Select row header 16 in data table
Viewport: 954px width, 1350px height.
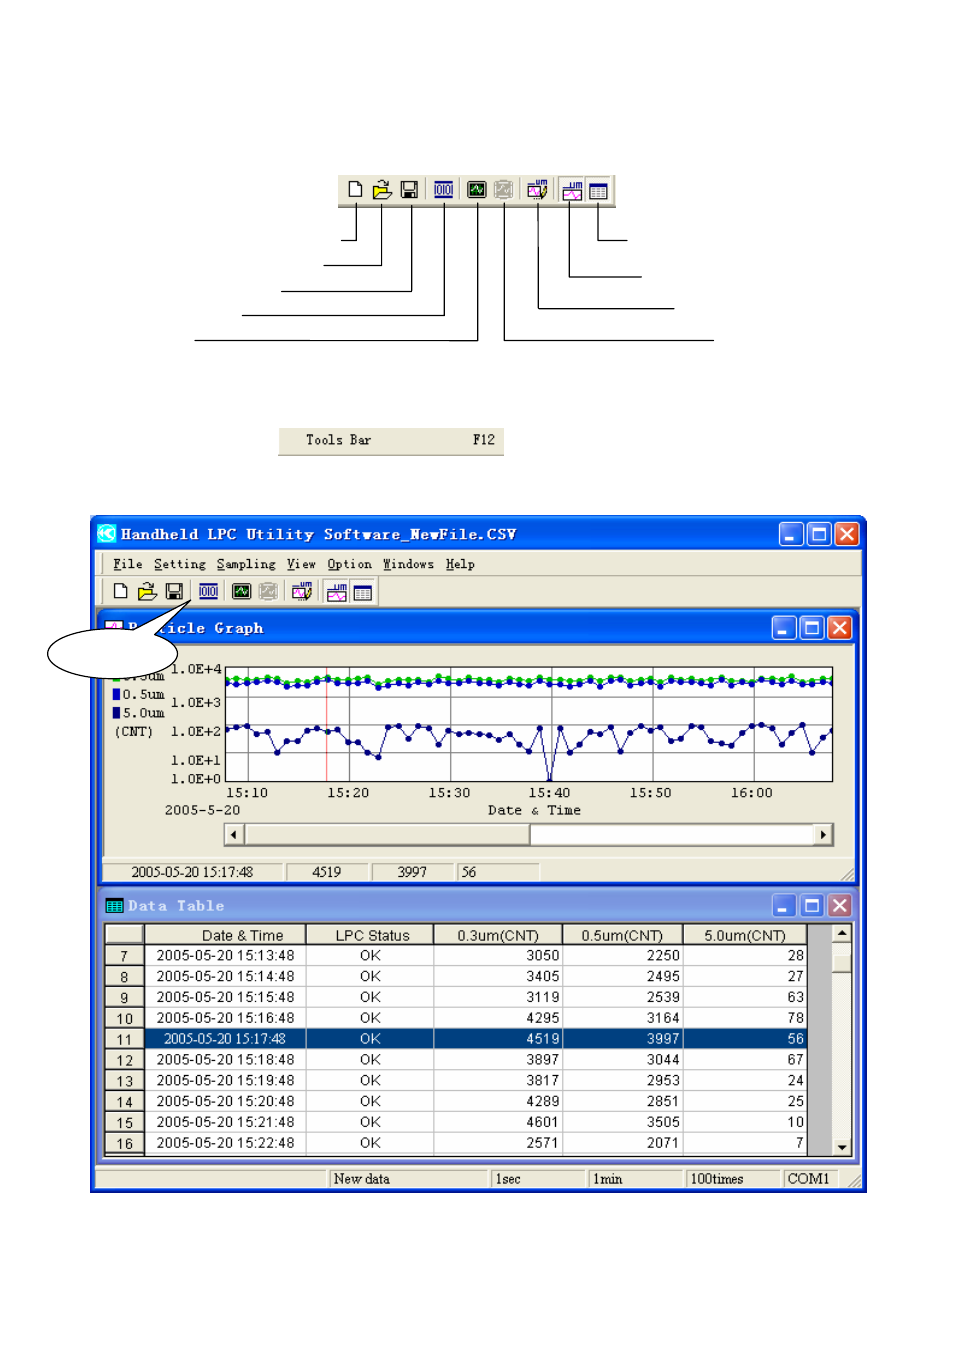(x=125, y=1143)
